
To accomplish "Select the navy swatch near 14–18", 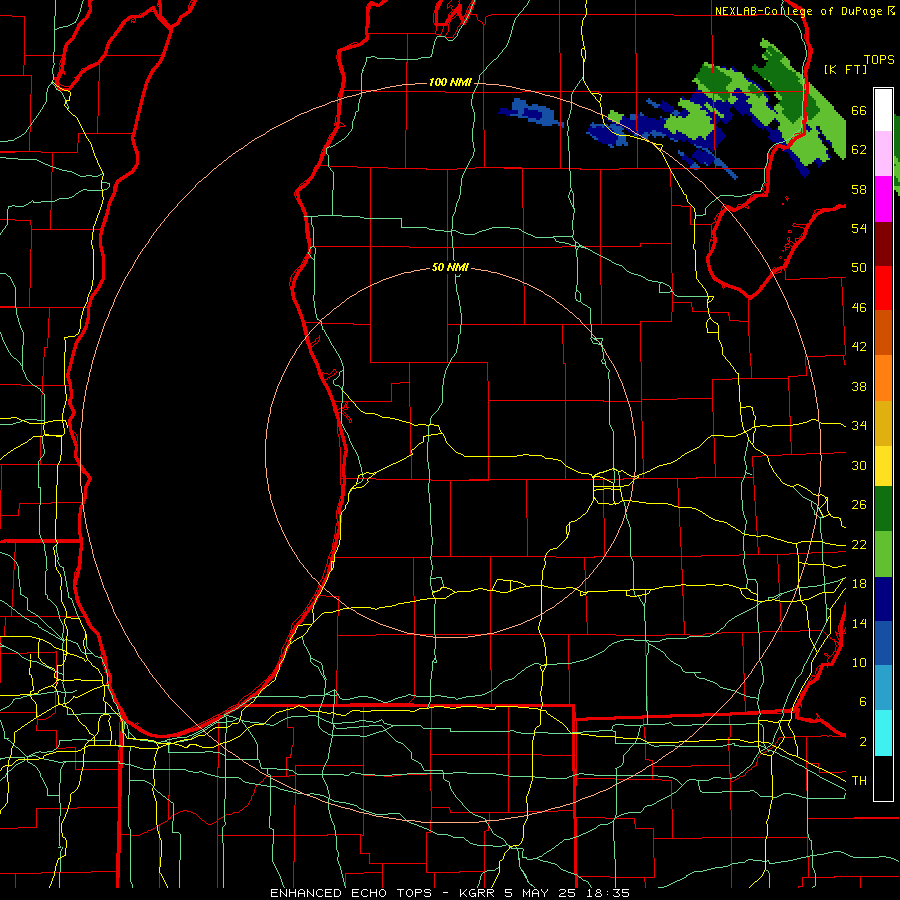I will click(883, 599).
